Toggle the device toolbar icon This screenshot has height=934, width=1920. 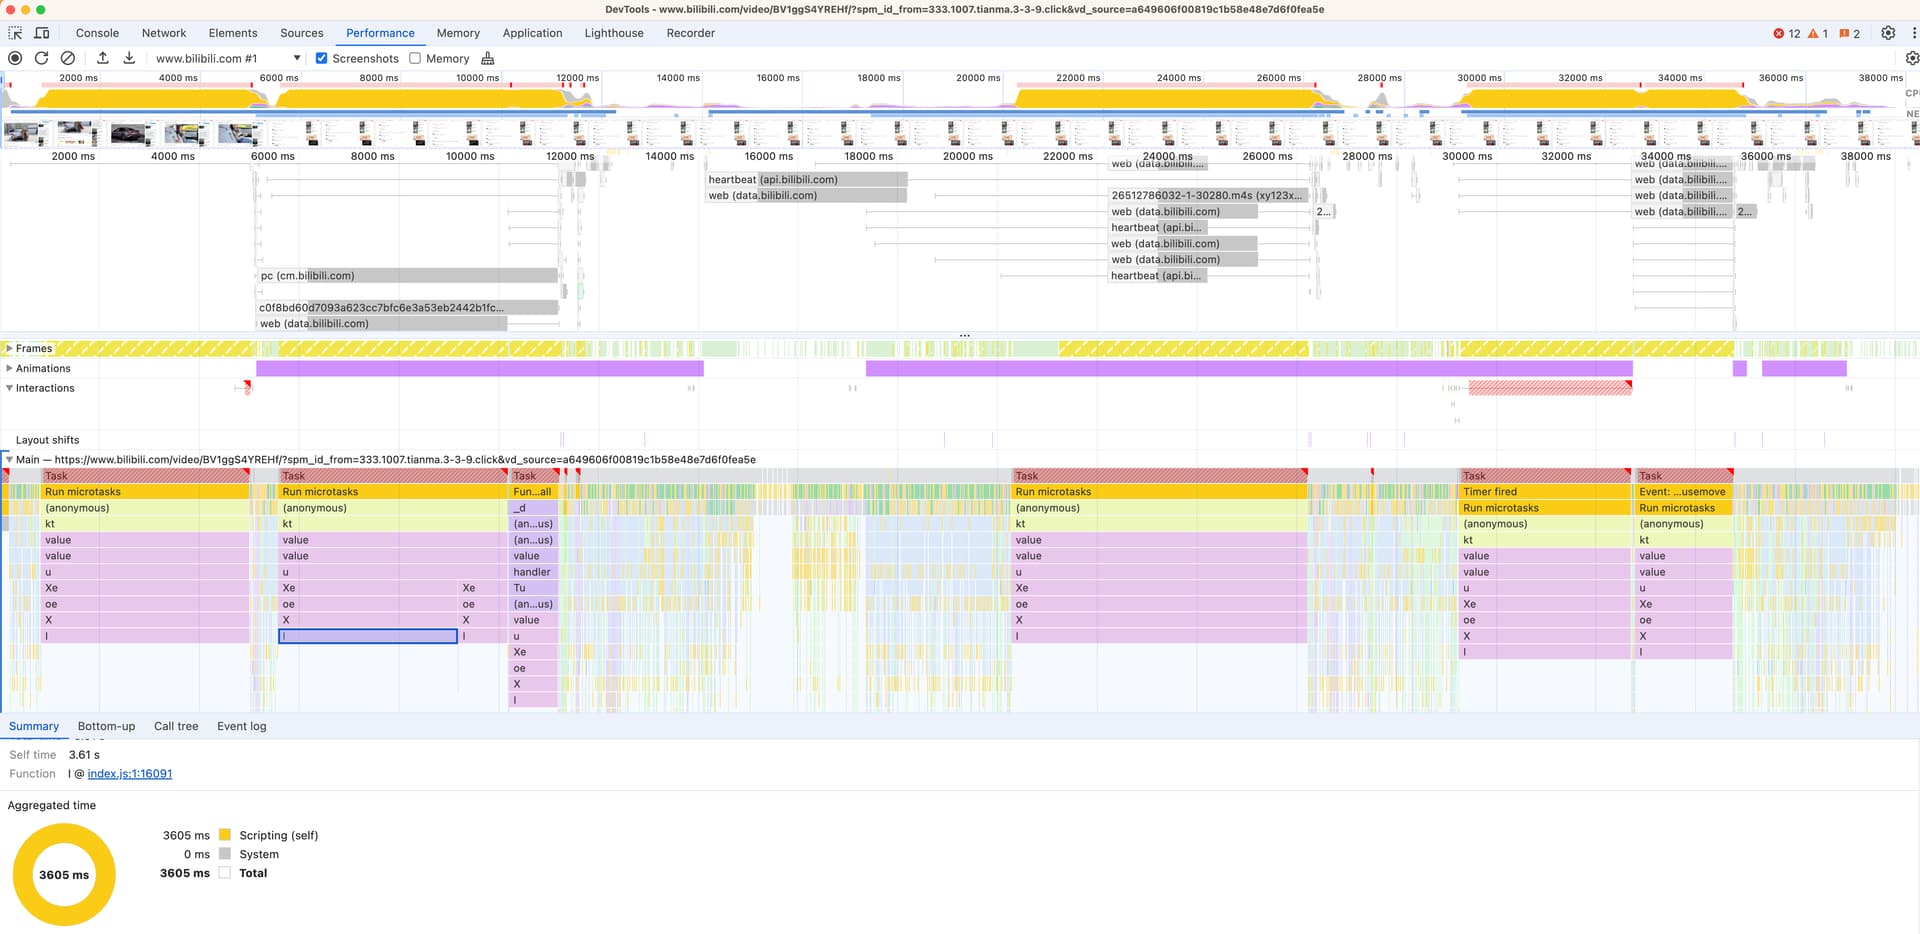coord(42,33)
